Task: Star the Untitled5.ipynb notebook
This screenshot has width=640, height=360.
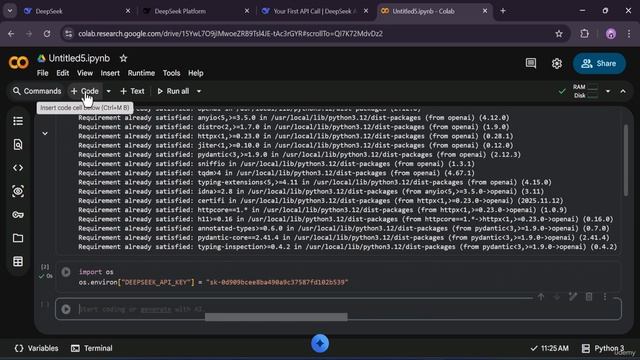Action: [x=123, y=58]
